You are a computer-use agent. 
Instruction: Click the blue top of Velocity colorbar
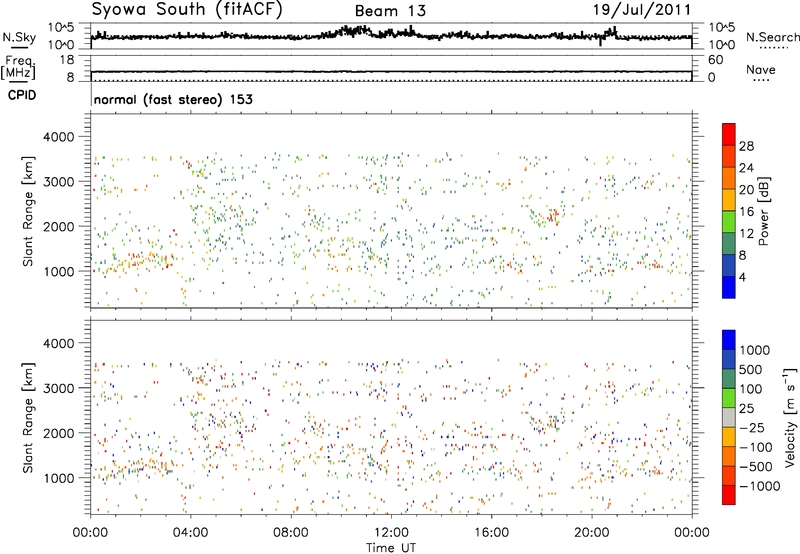[729, 340]
